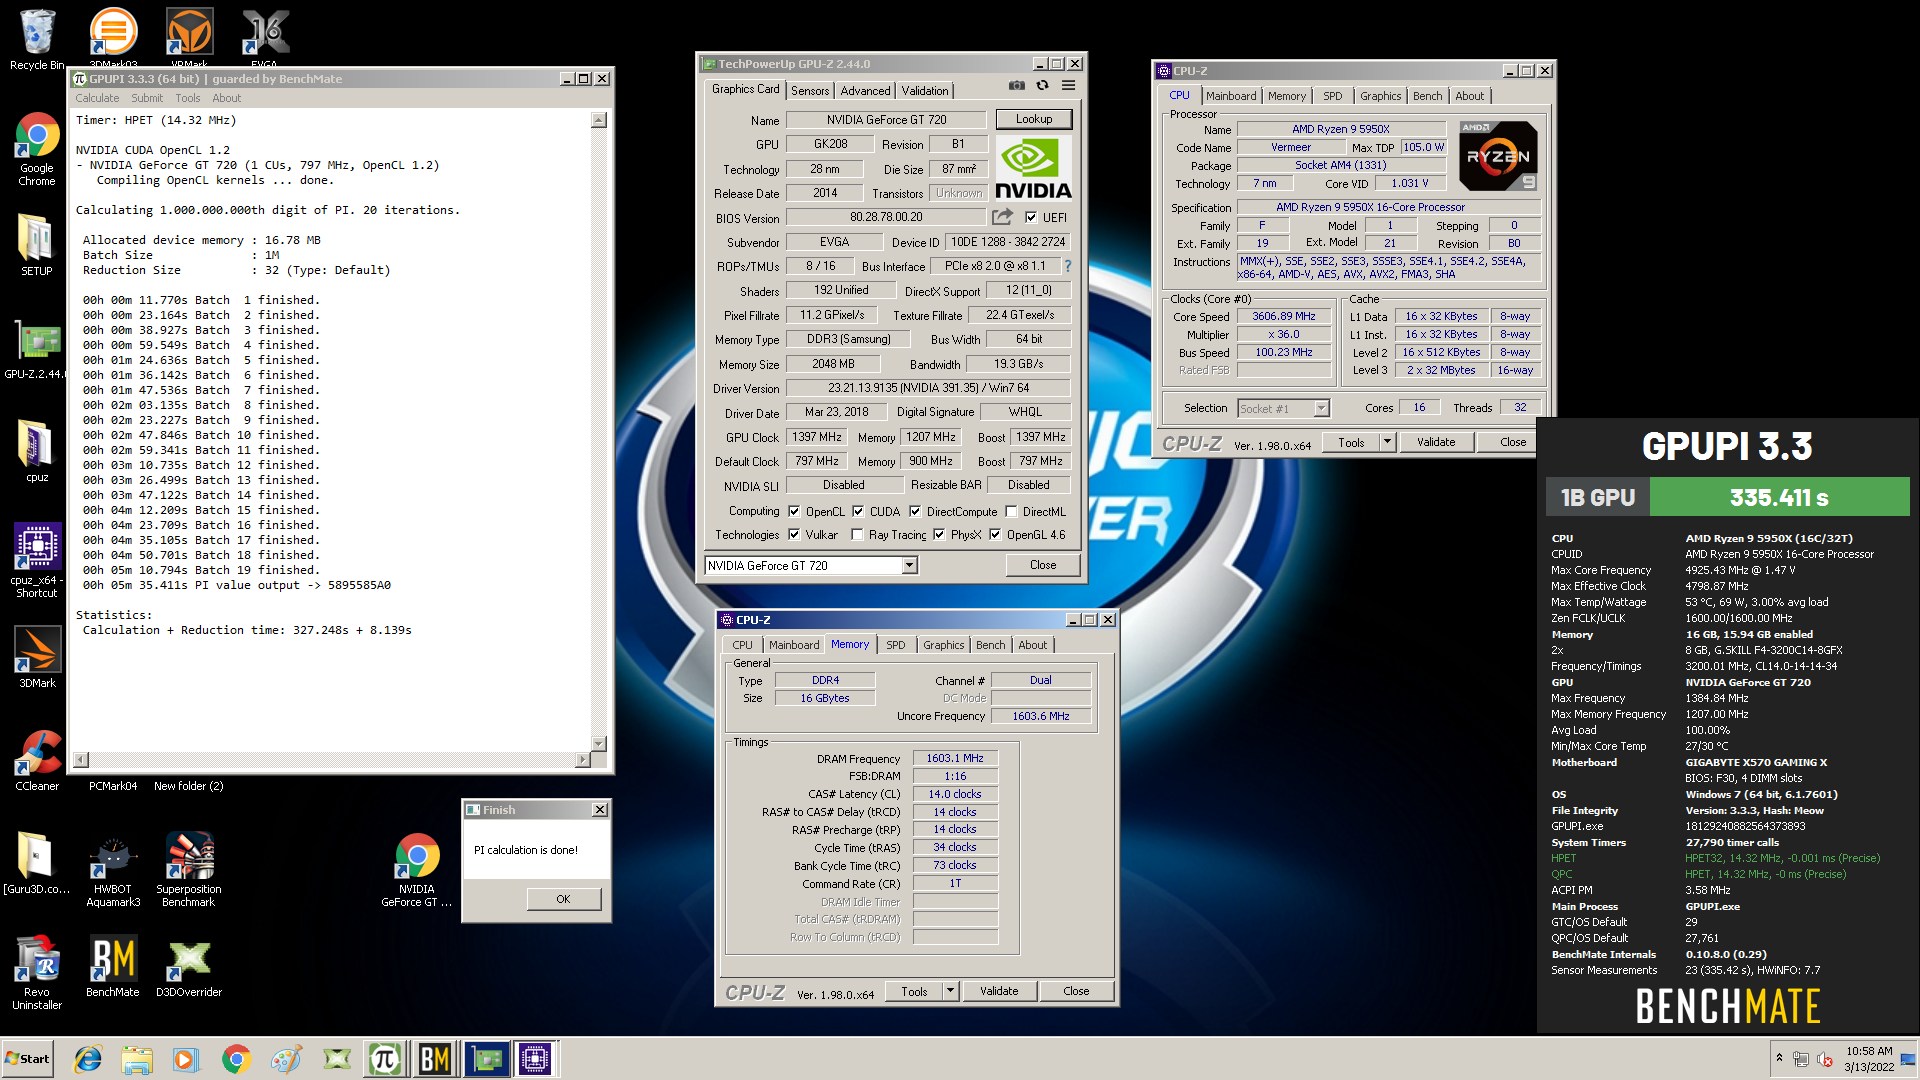Open Submit menu in GPUPI
The image size is (1920, 1080).
[x=147, y=98]
